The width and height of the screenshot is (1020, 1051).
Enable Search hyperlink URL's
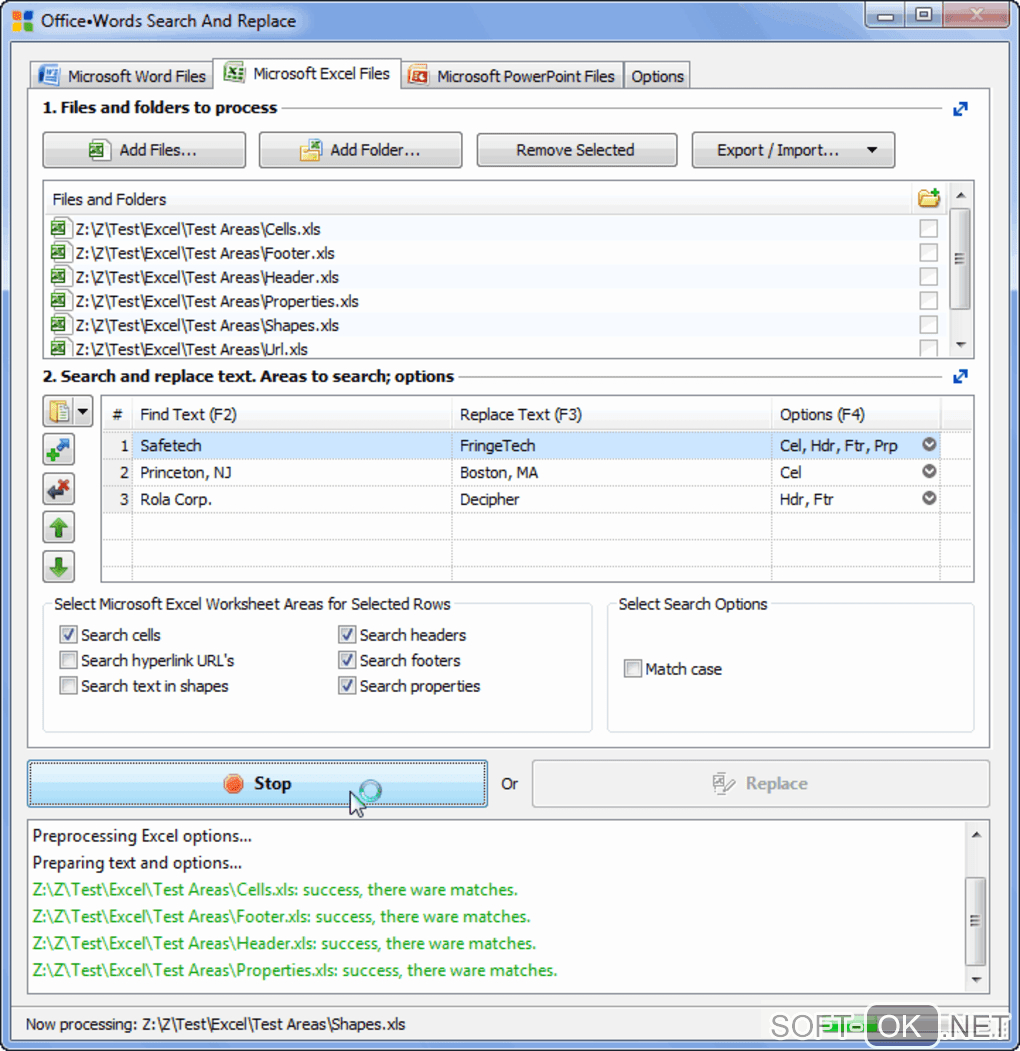pos(68,660)
